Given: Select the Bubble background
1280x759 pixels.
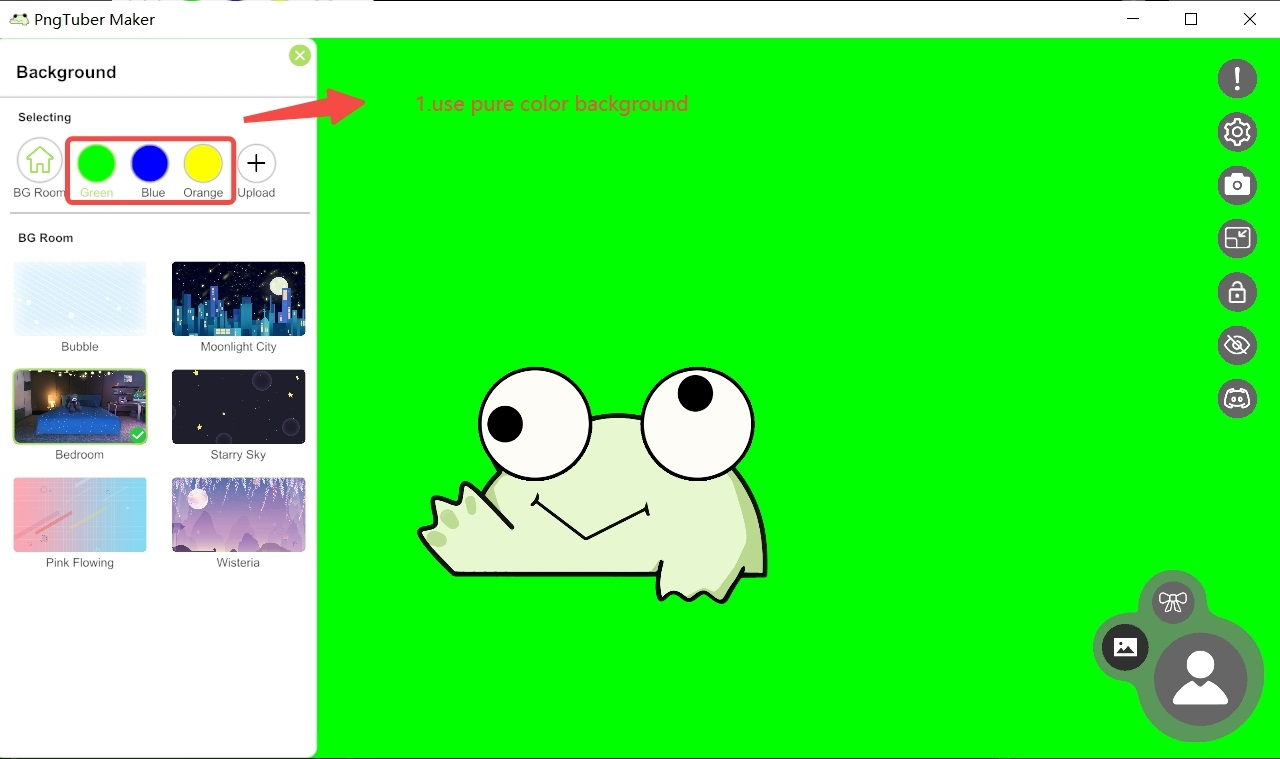Looking at the screenshot, I should [80, 298].
